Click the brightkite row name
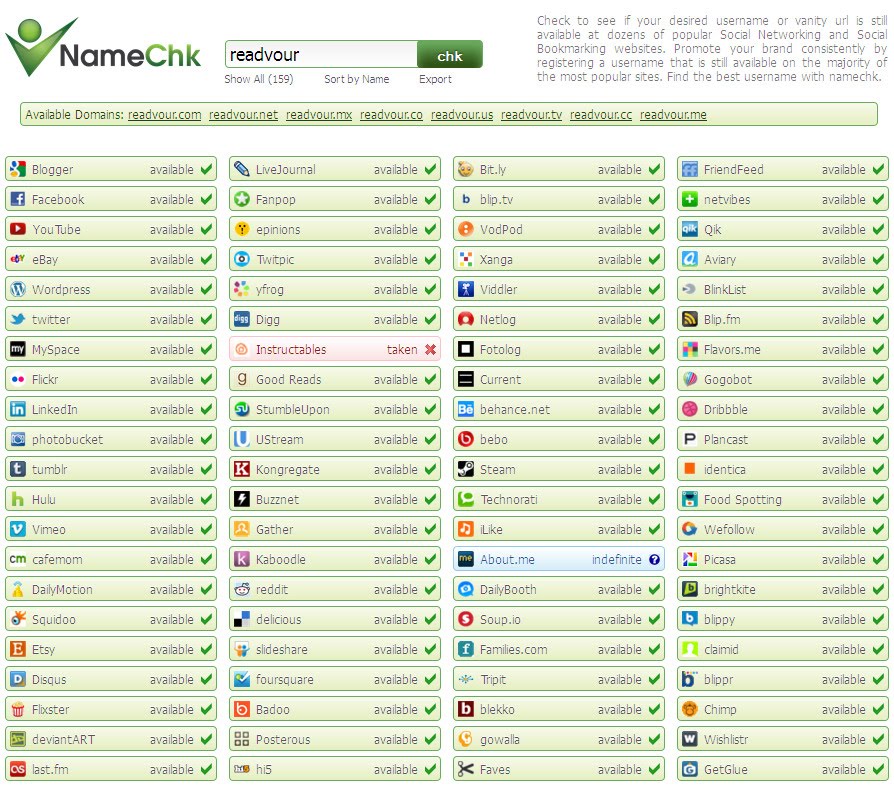894x786 pixels. (729, 589)
